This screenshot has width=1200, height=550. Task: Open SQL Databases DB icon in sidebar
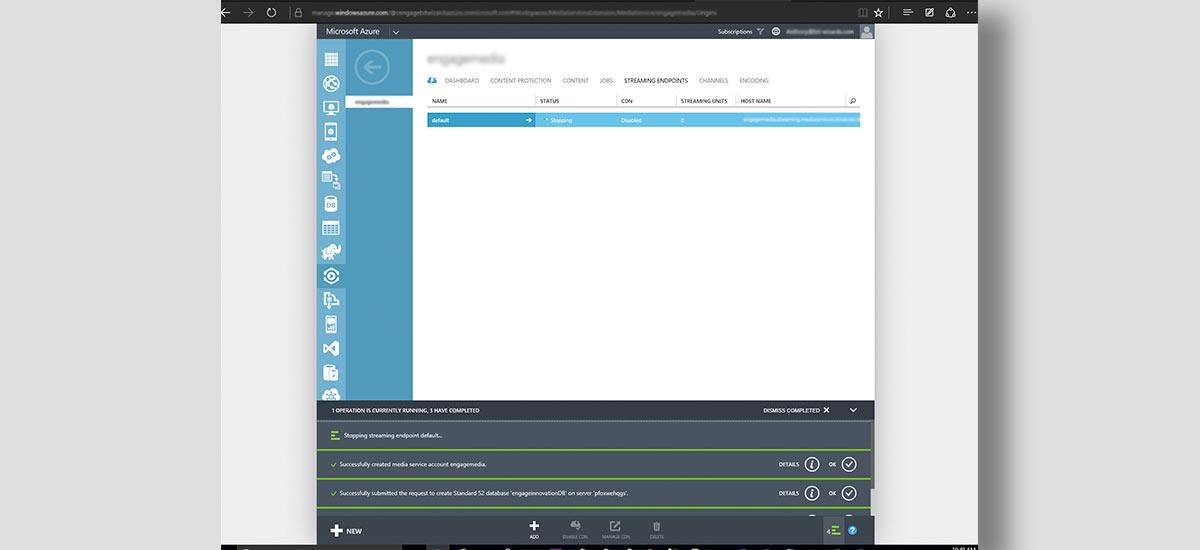click(331, 204)
